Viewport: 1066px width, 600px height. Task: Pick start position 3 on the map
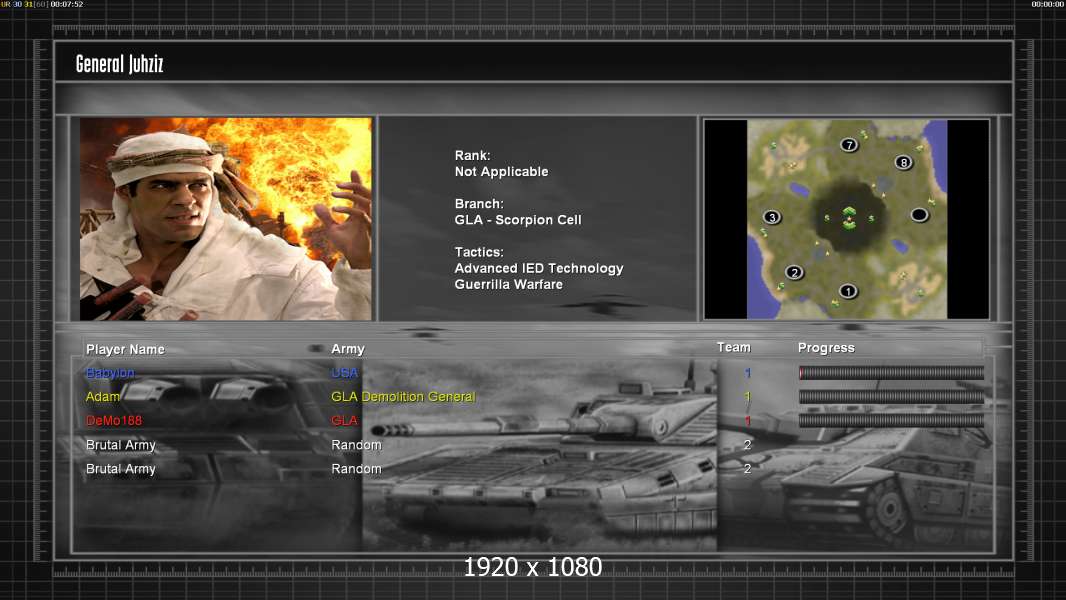coord(772,217)
